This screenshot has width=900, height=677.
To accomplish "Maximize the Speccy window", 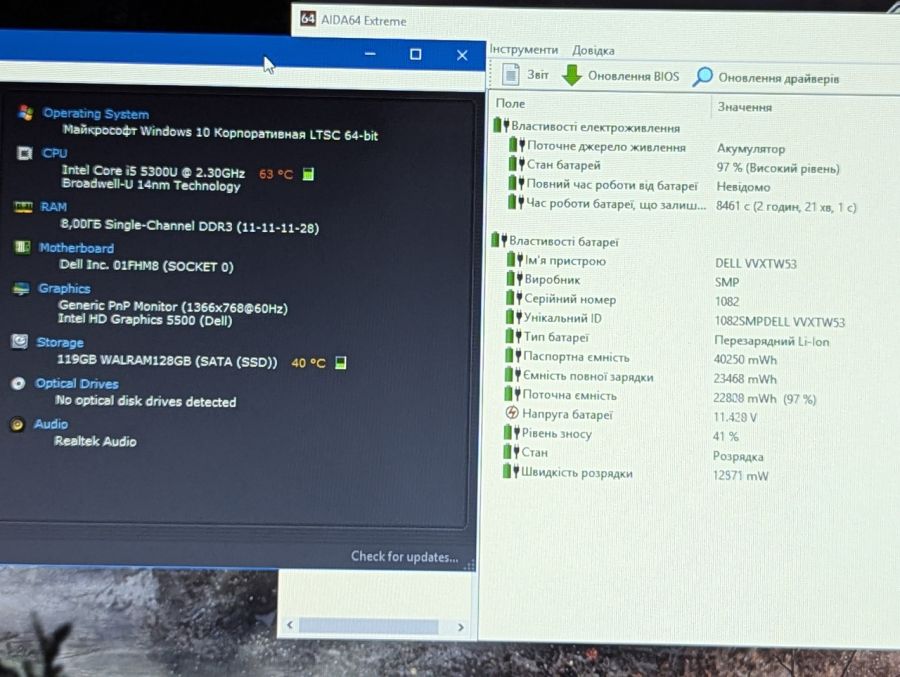I will coord(416,55).
